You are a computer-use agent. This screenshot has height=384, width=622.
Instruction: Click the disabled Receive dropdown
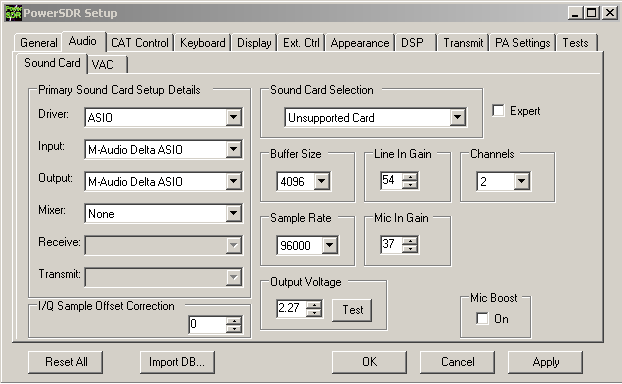click(x=163, y=246)
